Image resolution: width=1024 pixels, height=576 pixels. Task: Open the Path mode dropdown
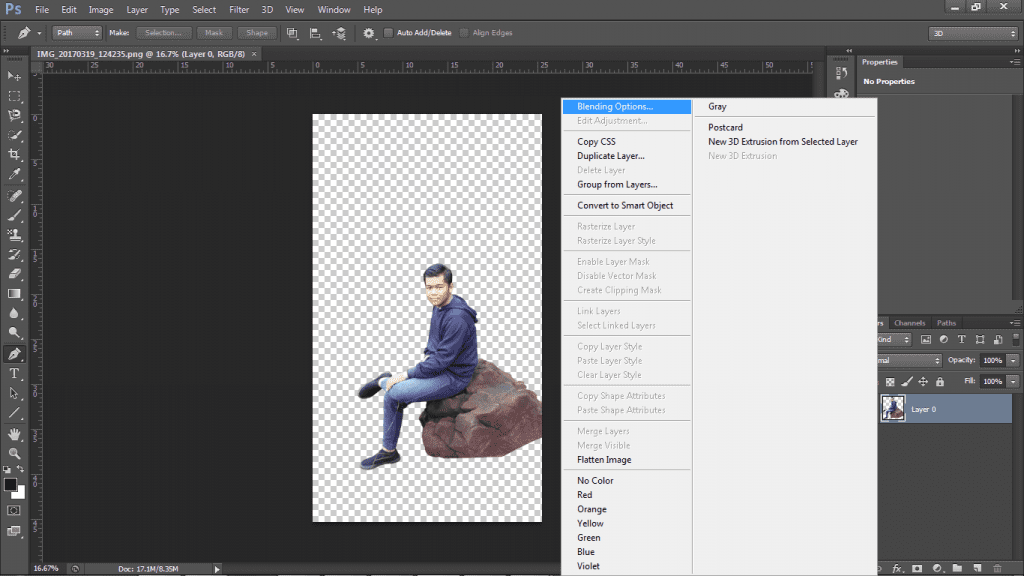click(76, 33)
